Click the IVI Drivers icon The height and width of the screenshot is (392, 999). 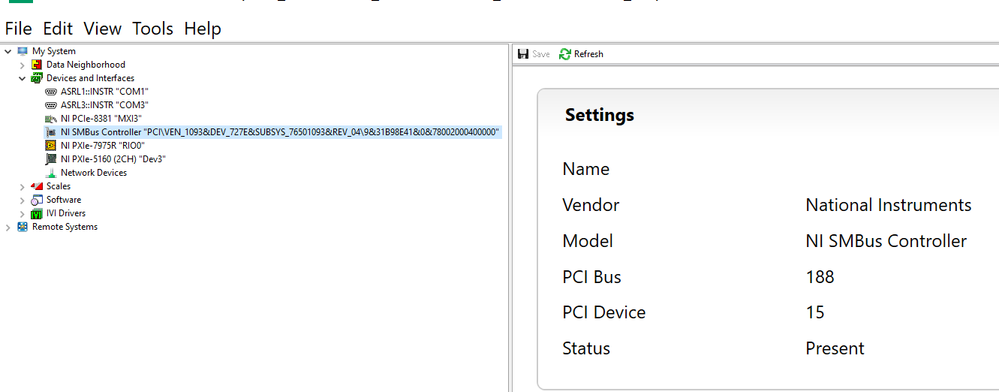pos(36,214)
